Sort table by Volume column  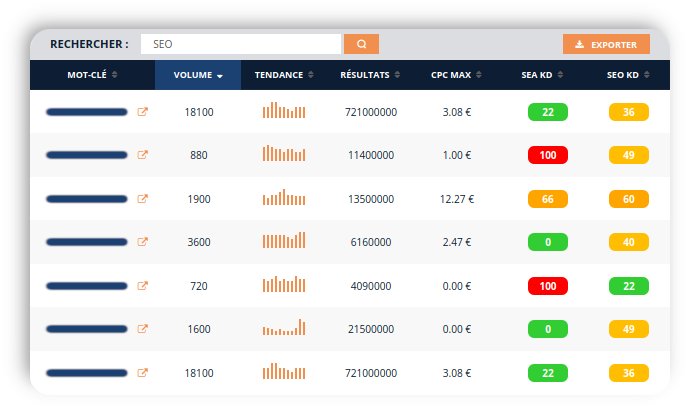[198, 75]
